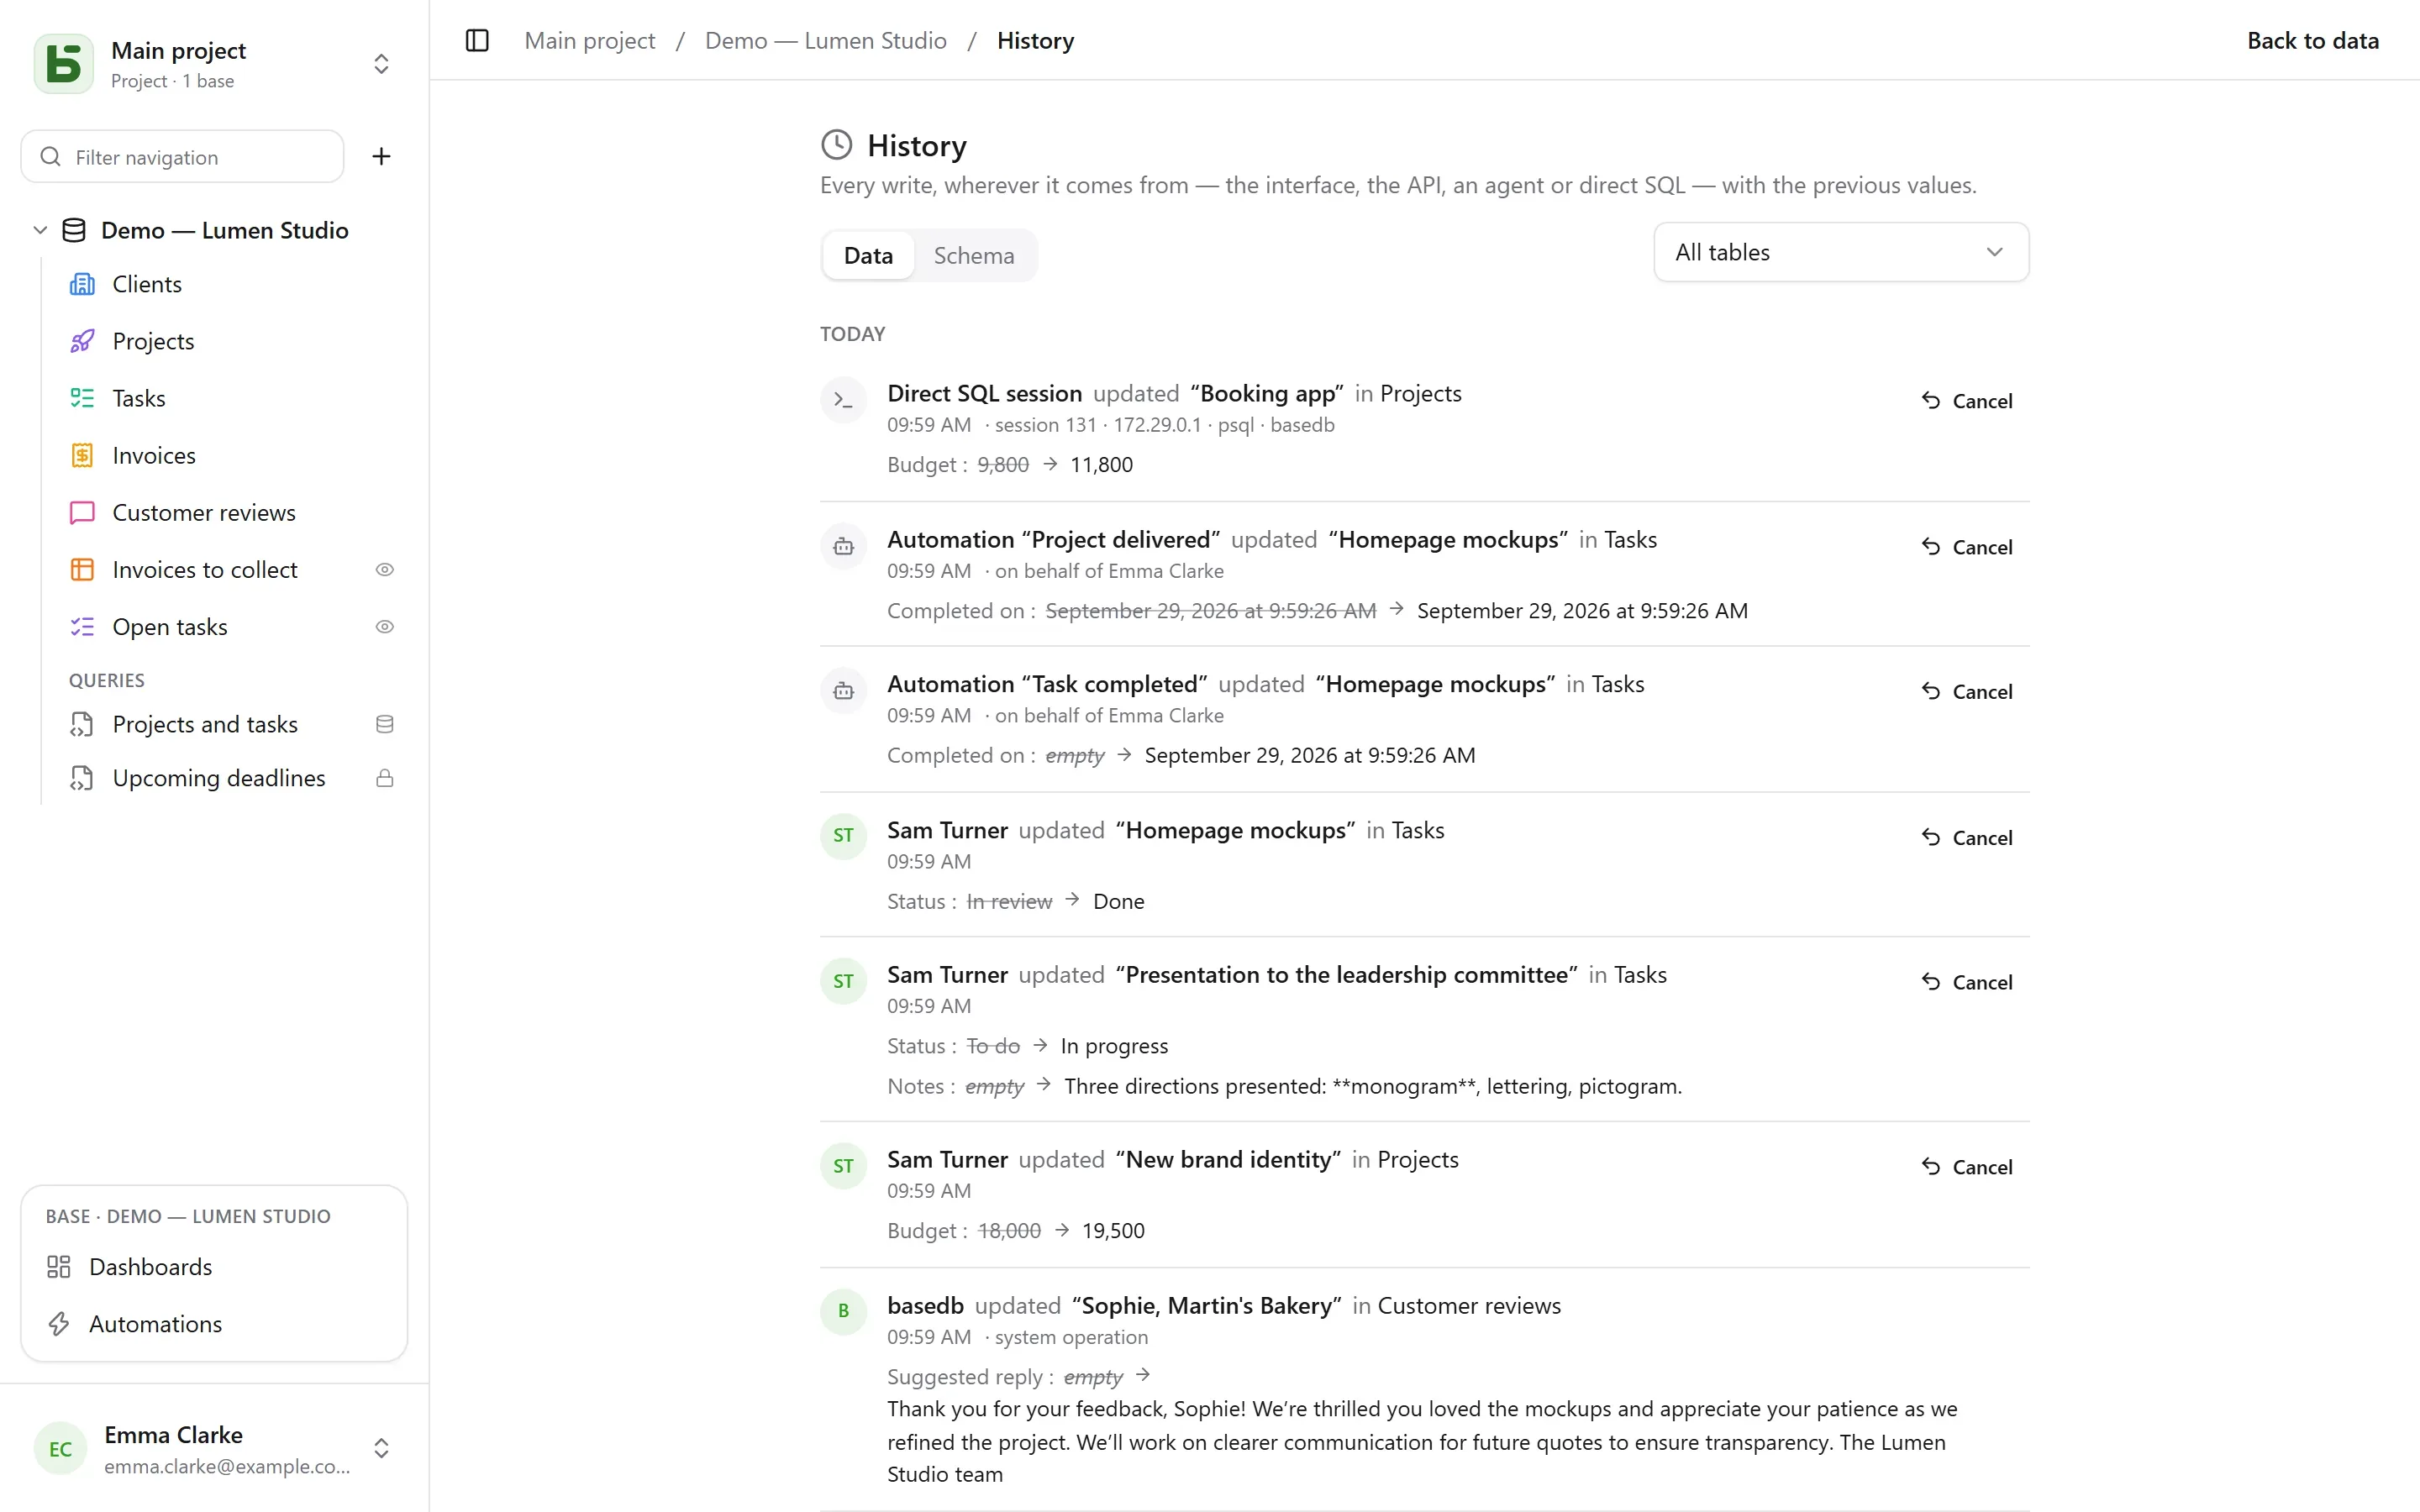Screen dimensions: 2420x1512
Task: Focus the Filter navigation search field
Action: coord(182,157)
